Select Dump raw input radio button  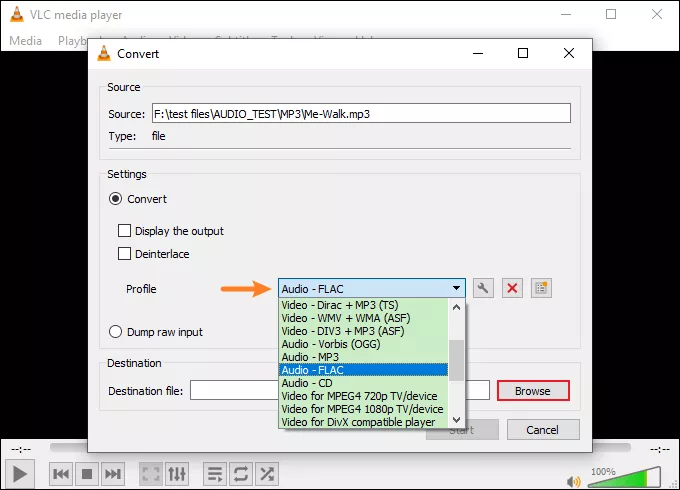(115, 332)
